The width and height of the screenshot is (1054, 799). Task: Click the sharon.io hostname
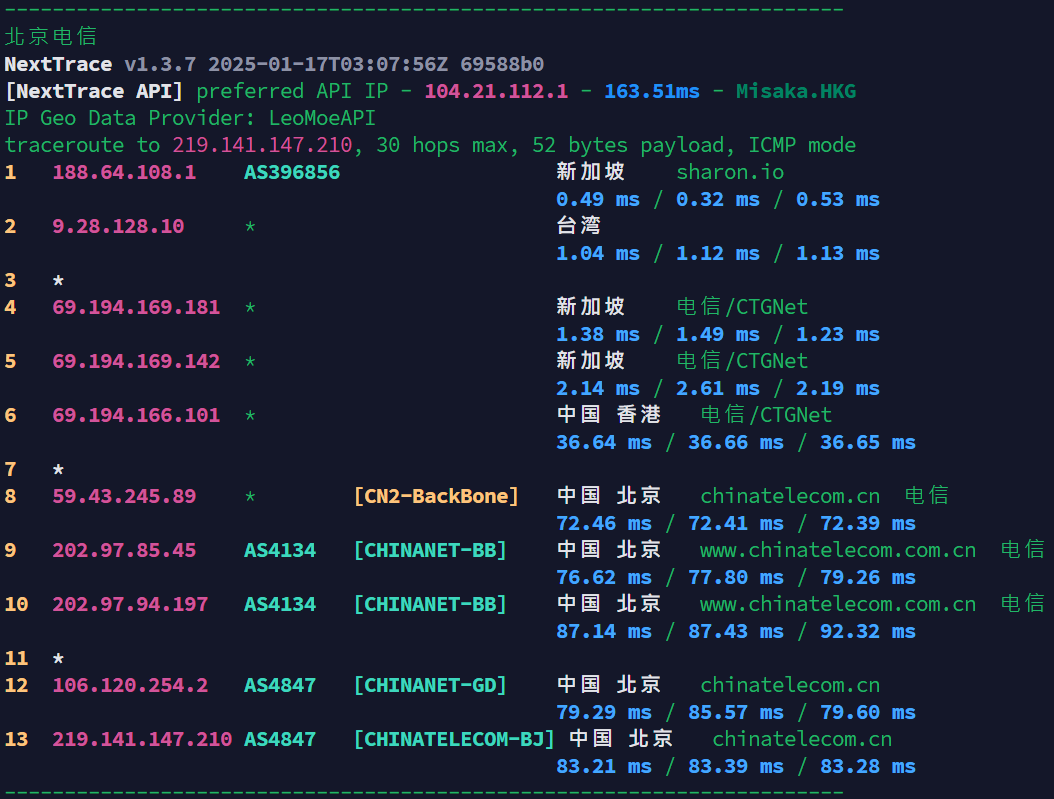(x=730, y=173)
